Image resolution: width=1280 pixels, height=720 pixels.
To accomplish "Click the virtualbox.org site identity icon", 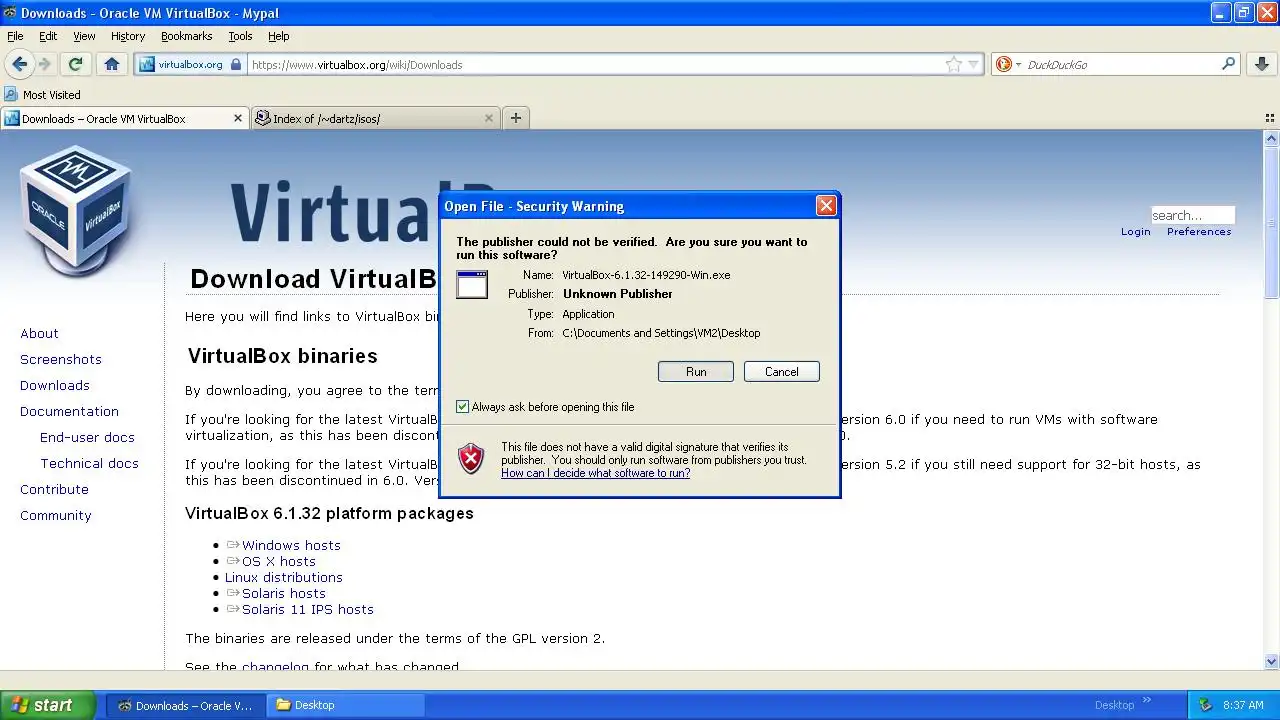I will pos(189,64).
